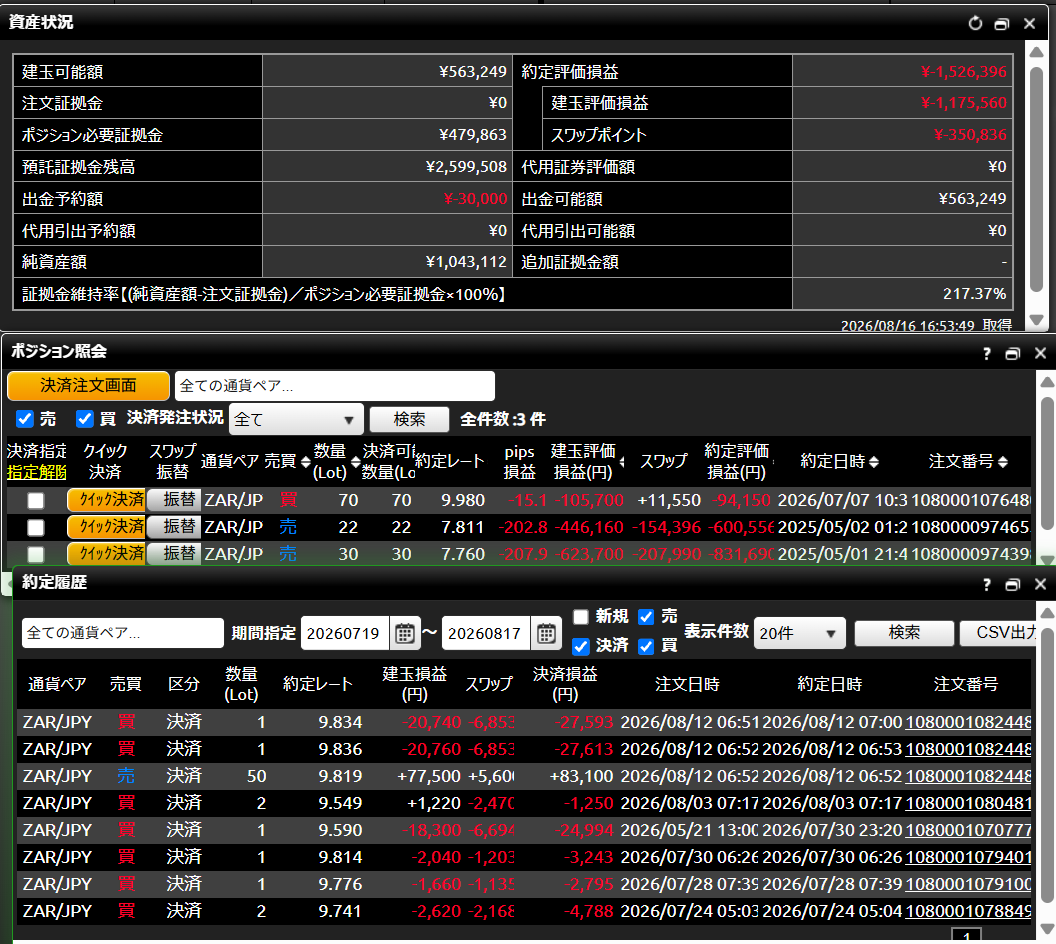Click 振替 for 70 lot buy position

tap(174, 500)
